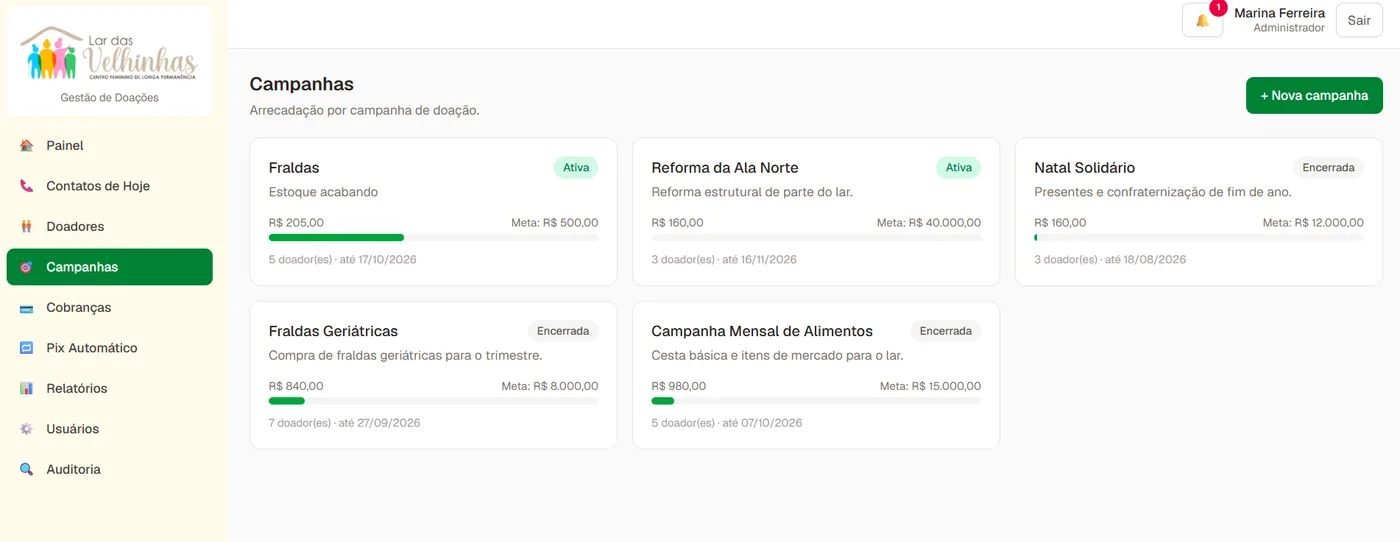This screenshot has height=542, width=1400.
Task: Click Natal Solidário progress bar
Action: (1199, 238)
